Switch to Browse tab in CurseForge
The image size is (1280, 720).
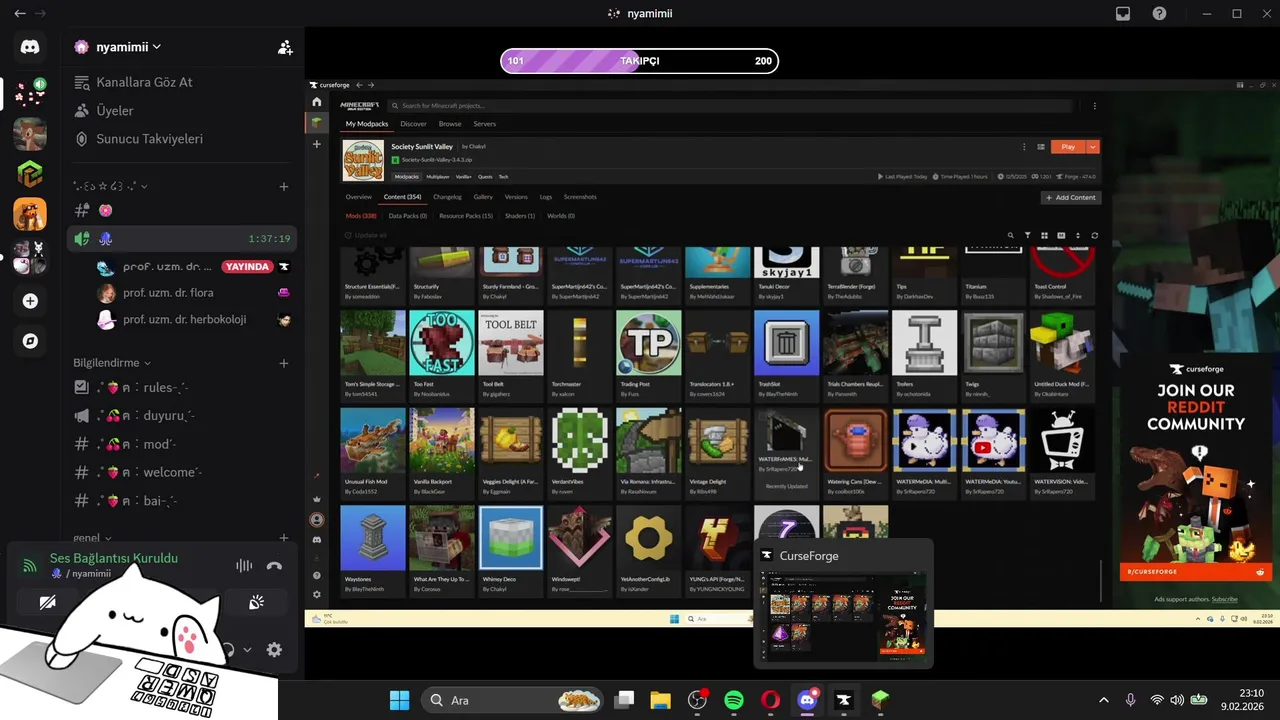pos(450,124)
